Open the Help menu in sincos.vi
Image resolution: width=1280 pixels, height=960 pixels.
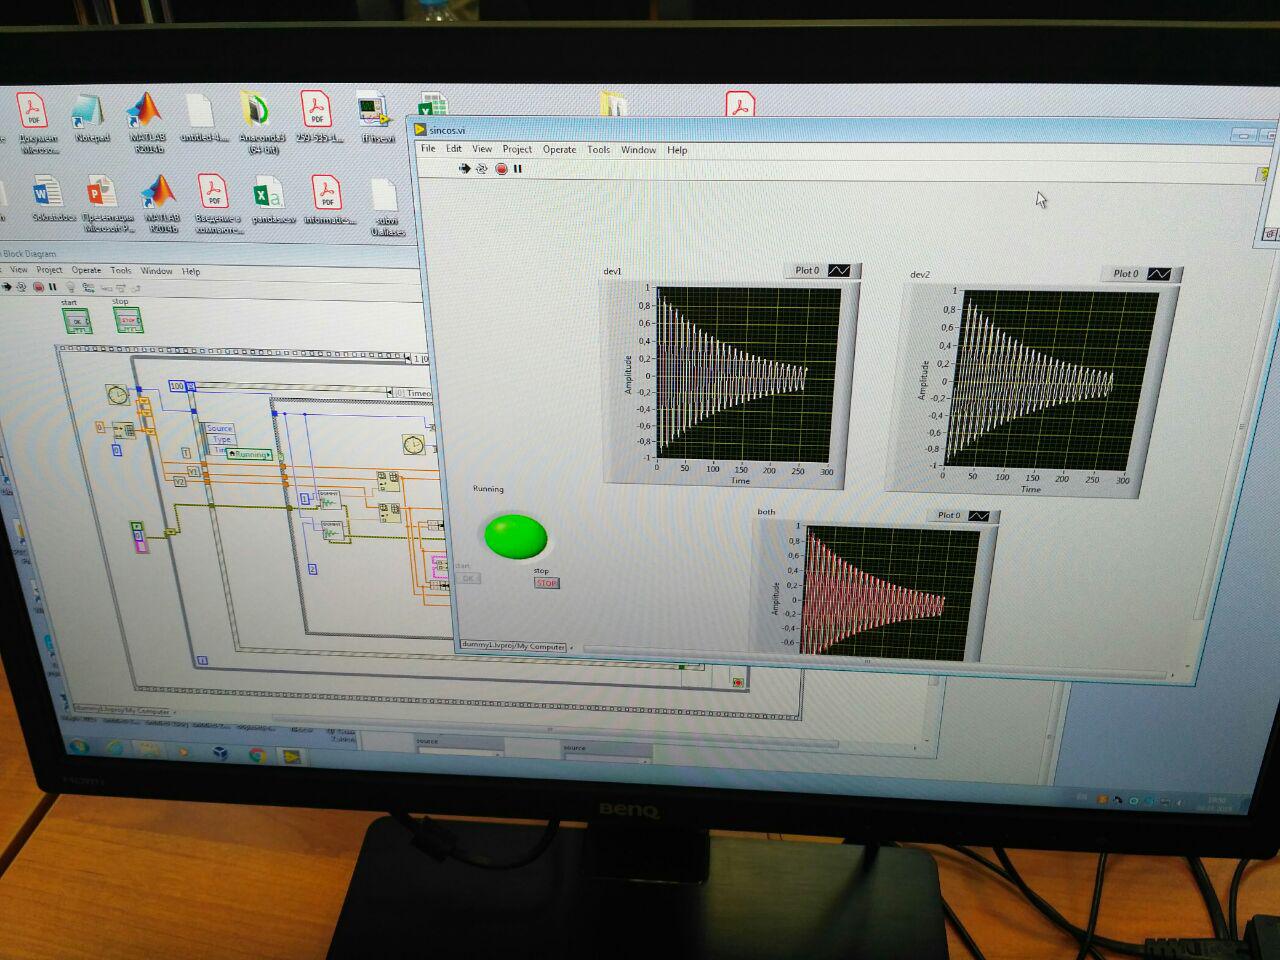[677, 150]
